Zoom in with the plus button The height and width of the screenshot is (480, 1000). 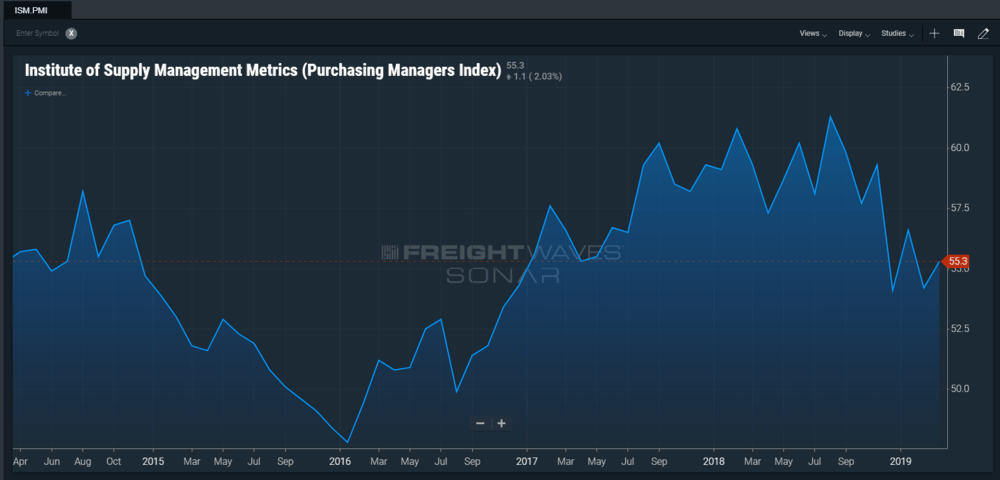click(x=502, y=423)
